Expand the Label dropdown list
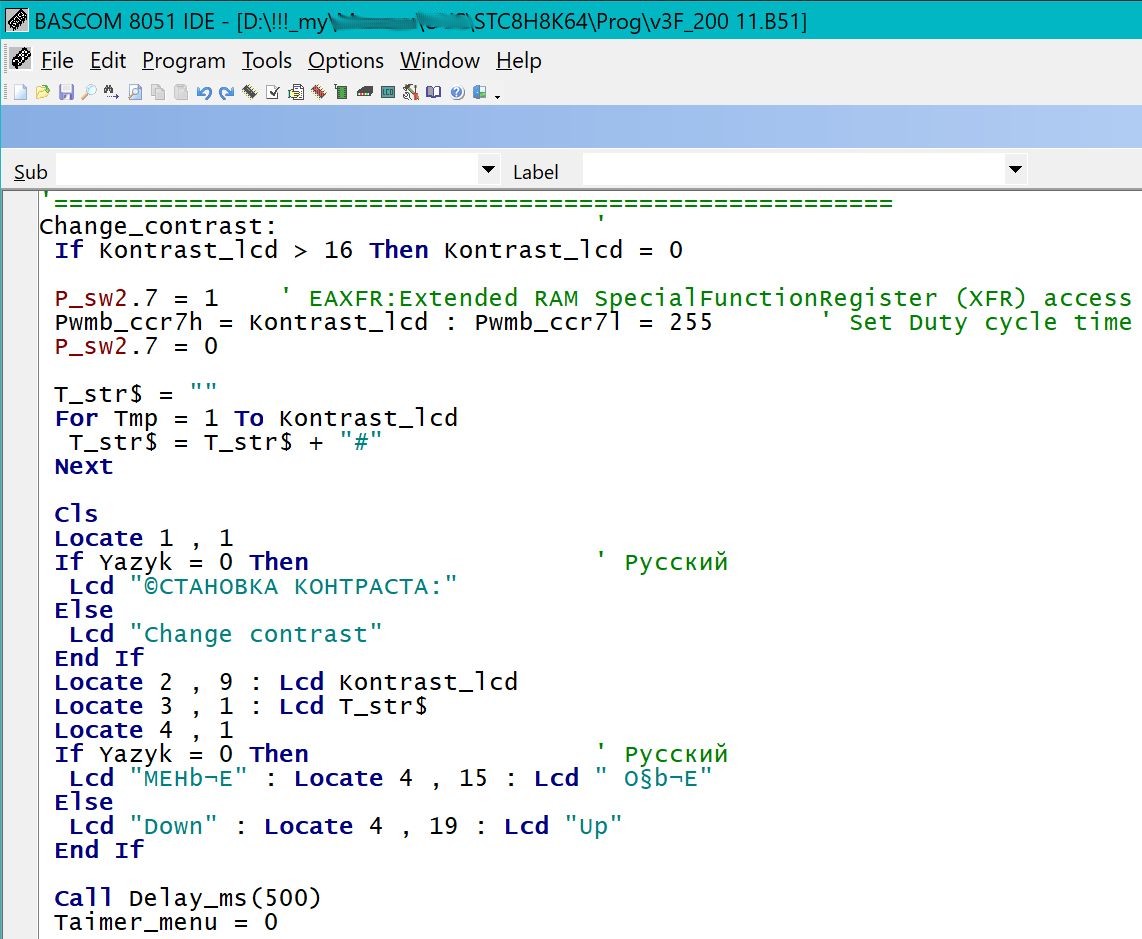1142x939 pixels. pyautogui.click(x=1015, y=170)
